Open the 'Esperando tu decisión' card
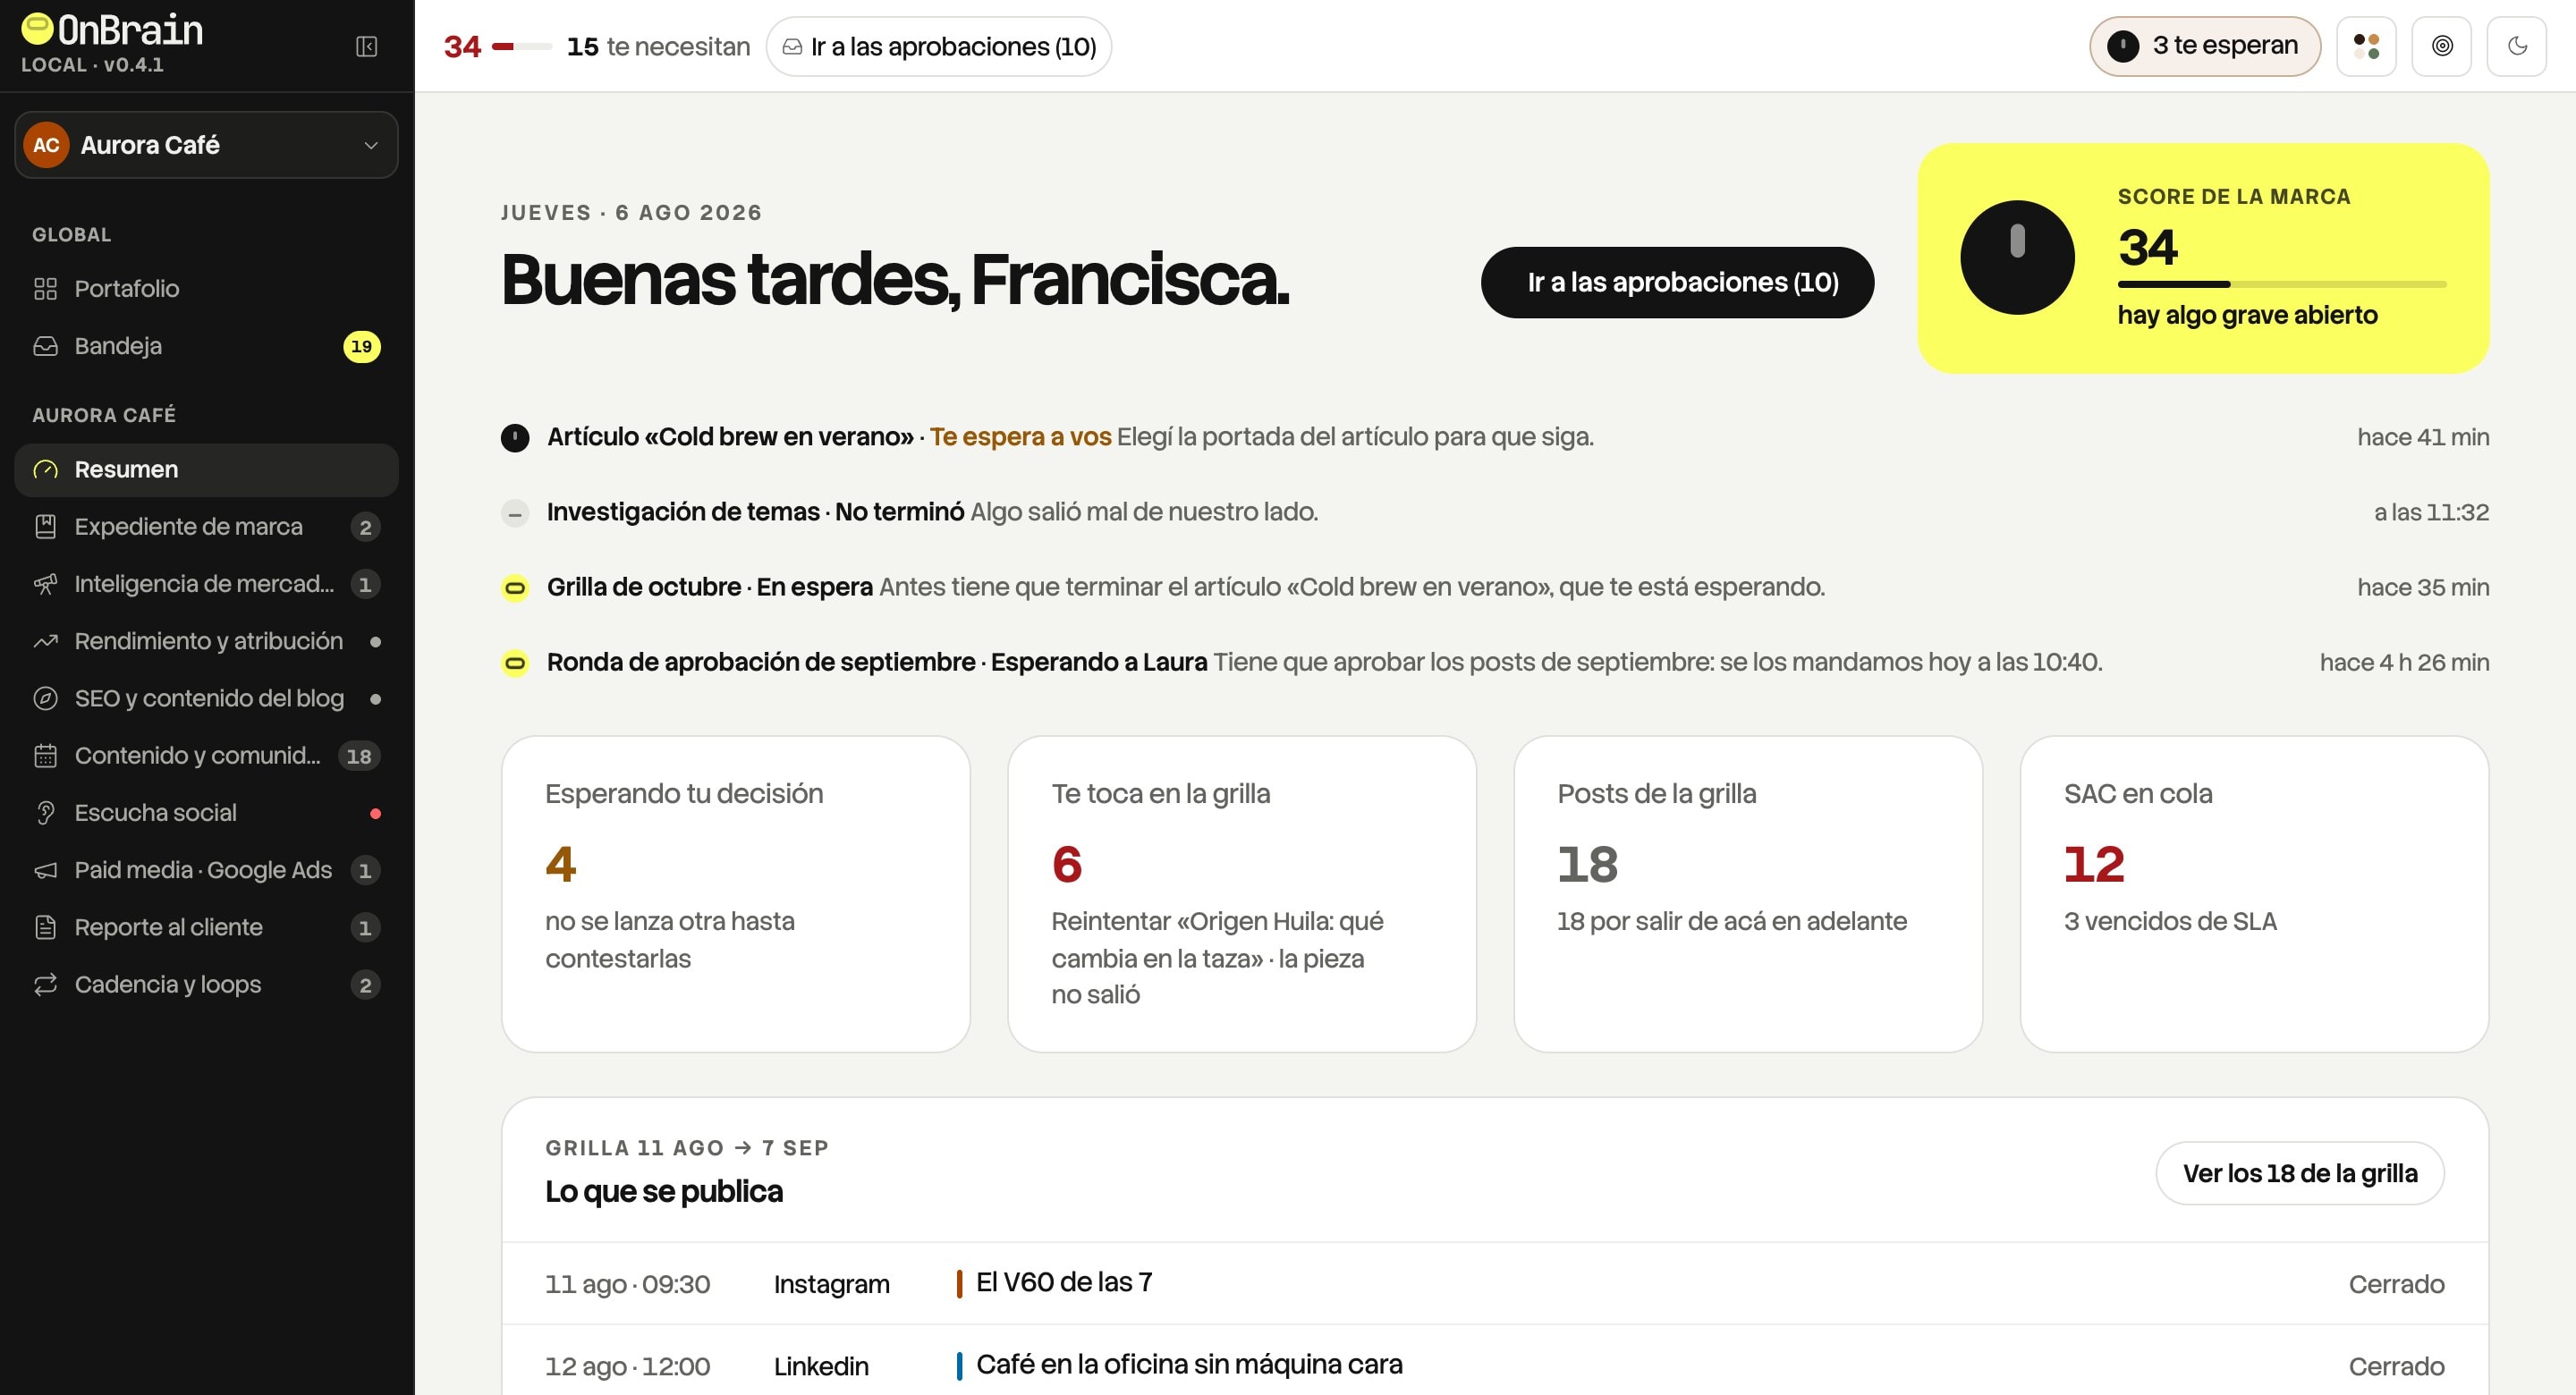Screen dimensions: 2576x1395 [x=736, y=895]
